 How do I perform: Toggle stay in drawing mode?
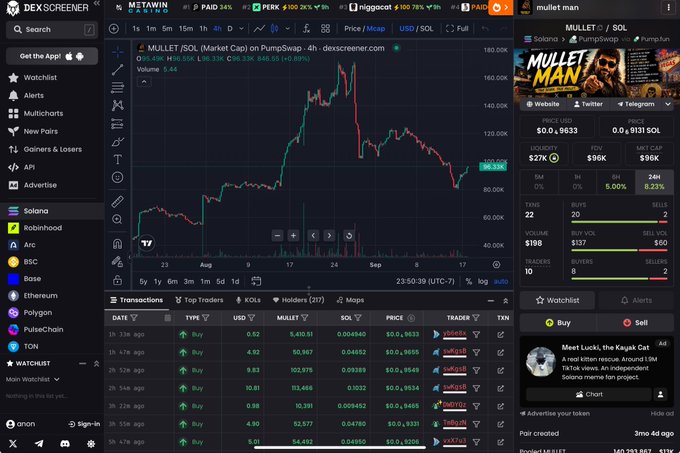tap(117, 261)
